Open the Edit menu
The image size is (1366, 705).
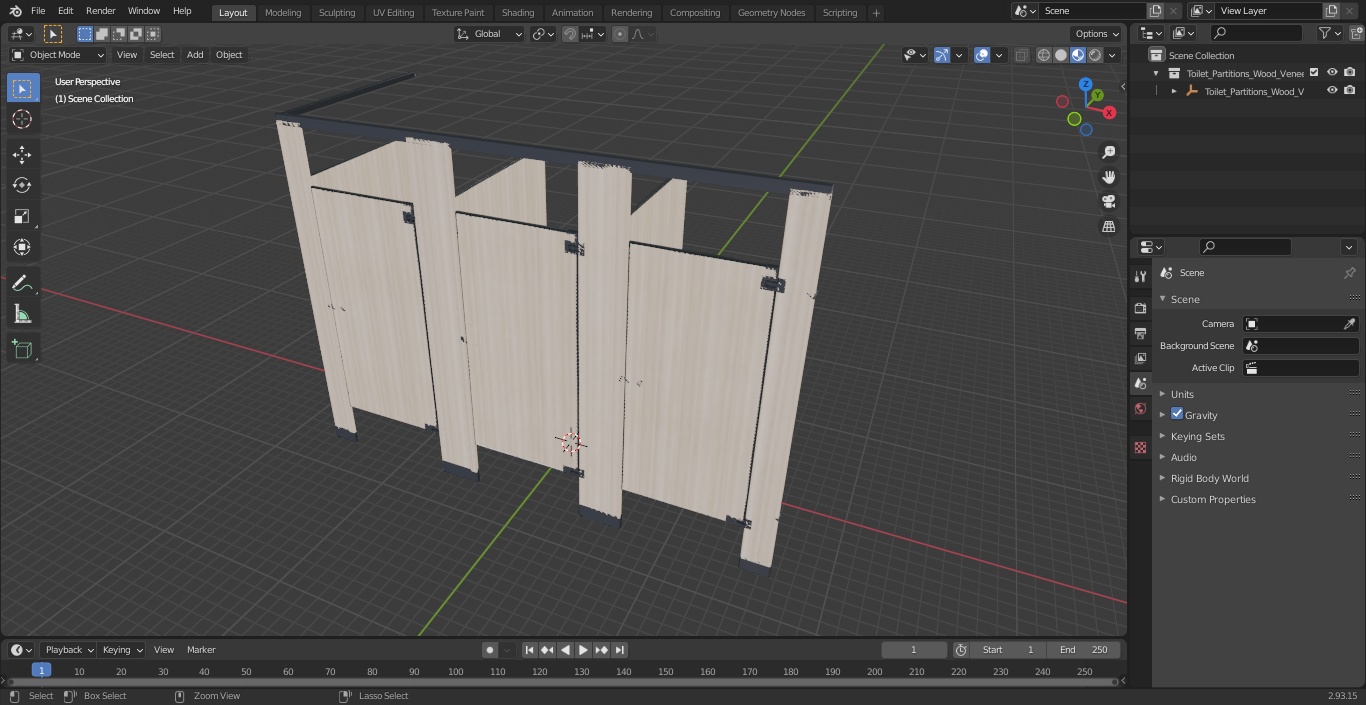point(65,11)
